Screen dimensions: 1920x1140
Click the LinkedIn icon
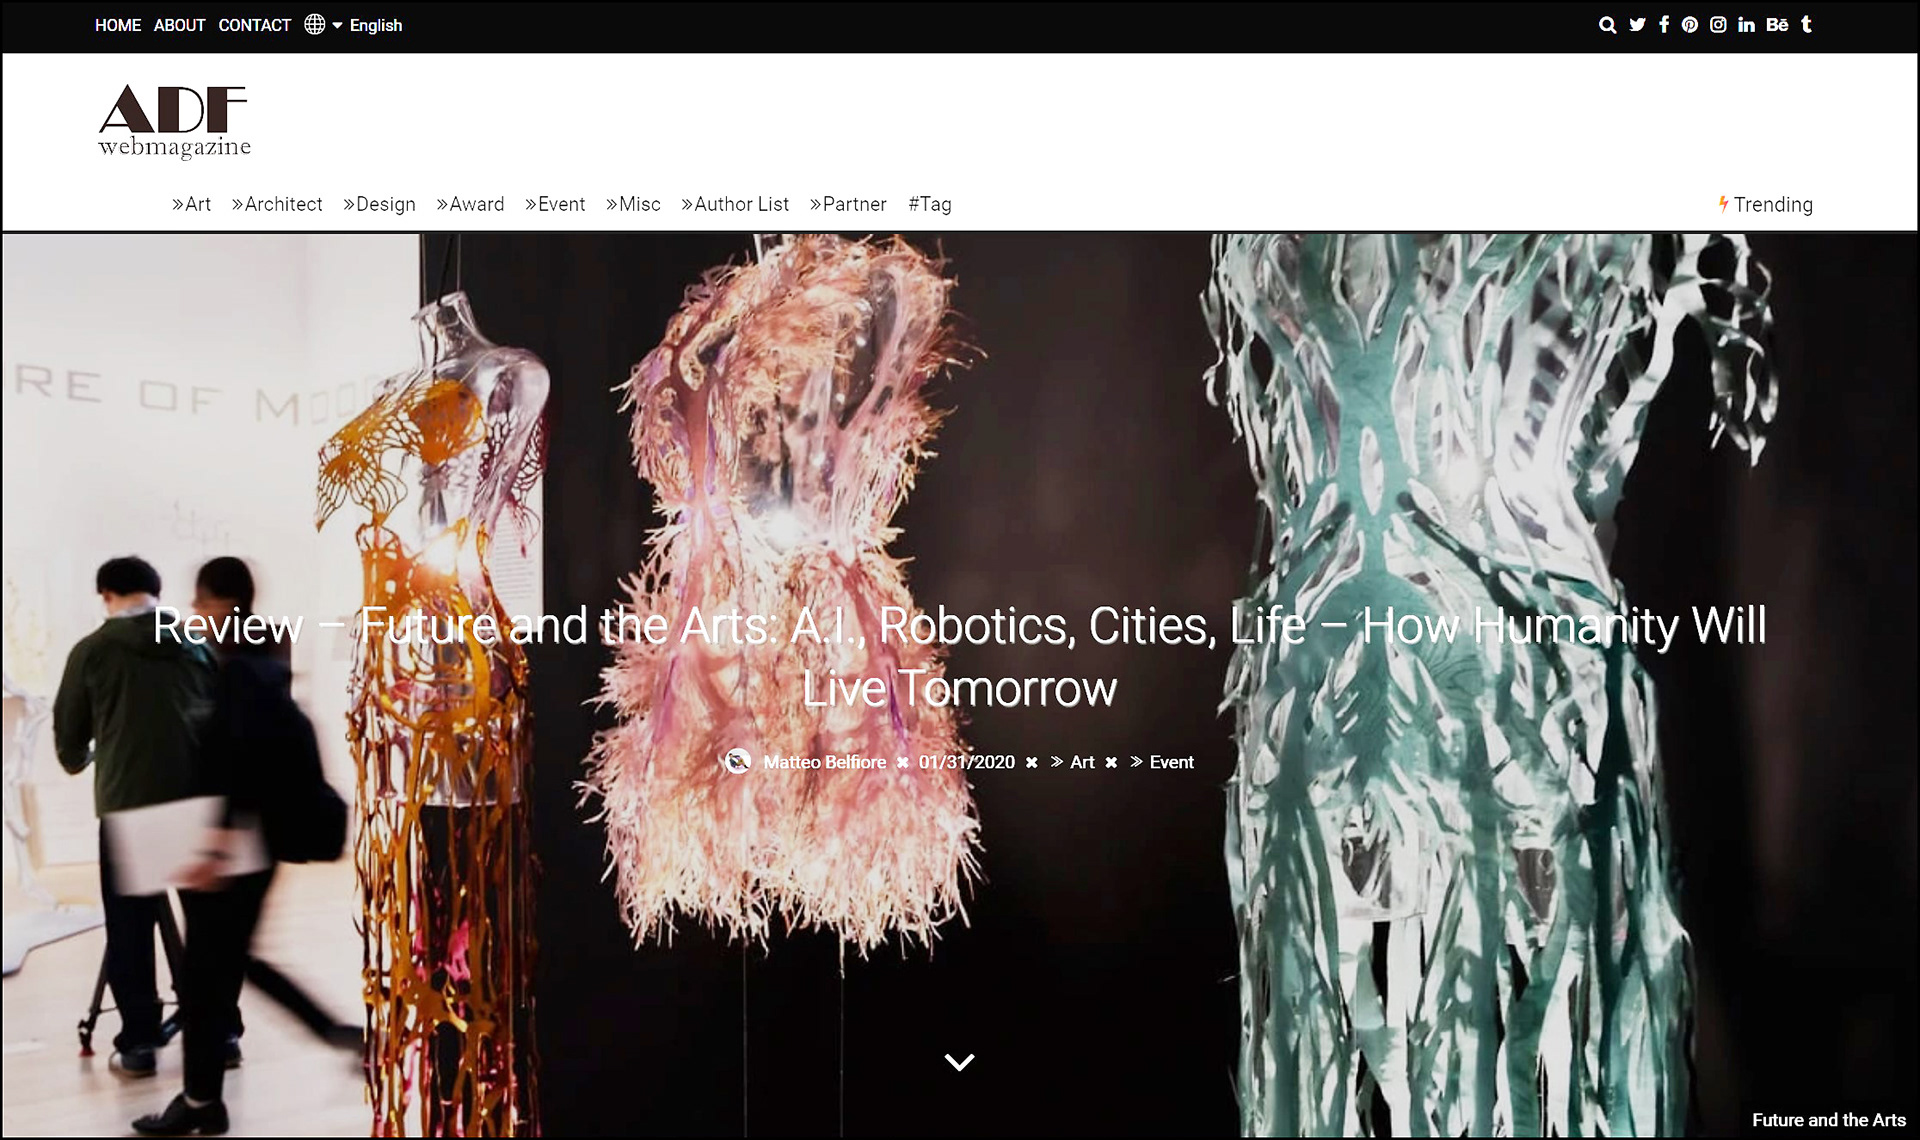[x=1746, y=25]
